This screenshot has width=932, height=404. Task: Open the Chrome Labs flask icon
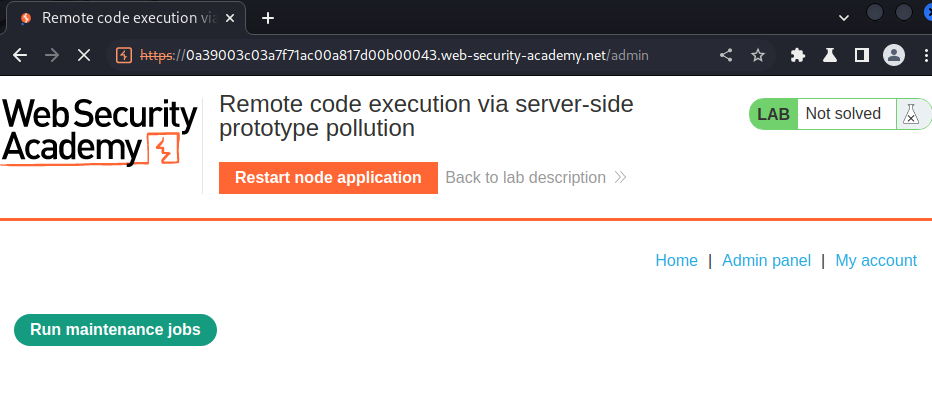[830, 55]
